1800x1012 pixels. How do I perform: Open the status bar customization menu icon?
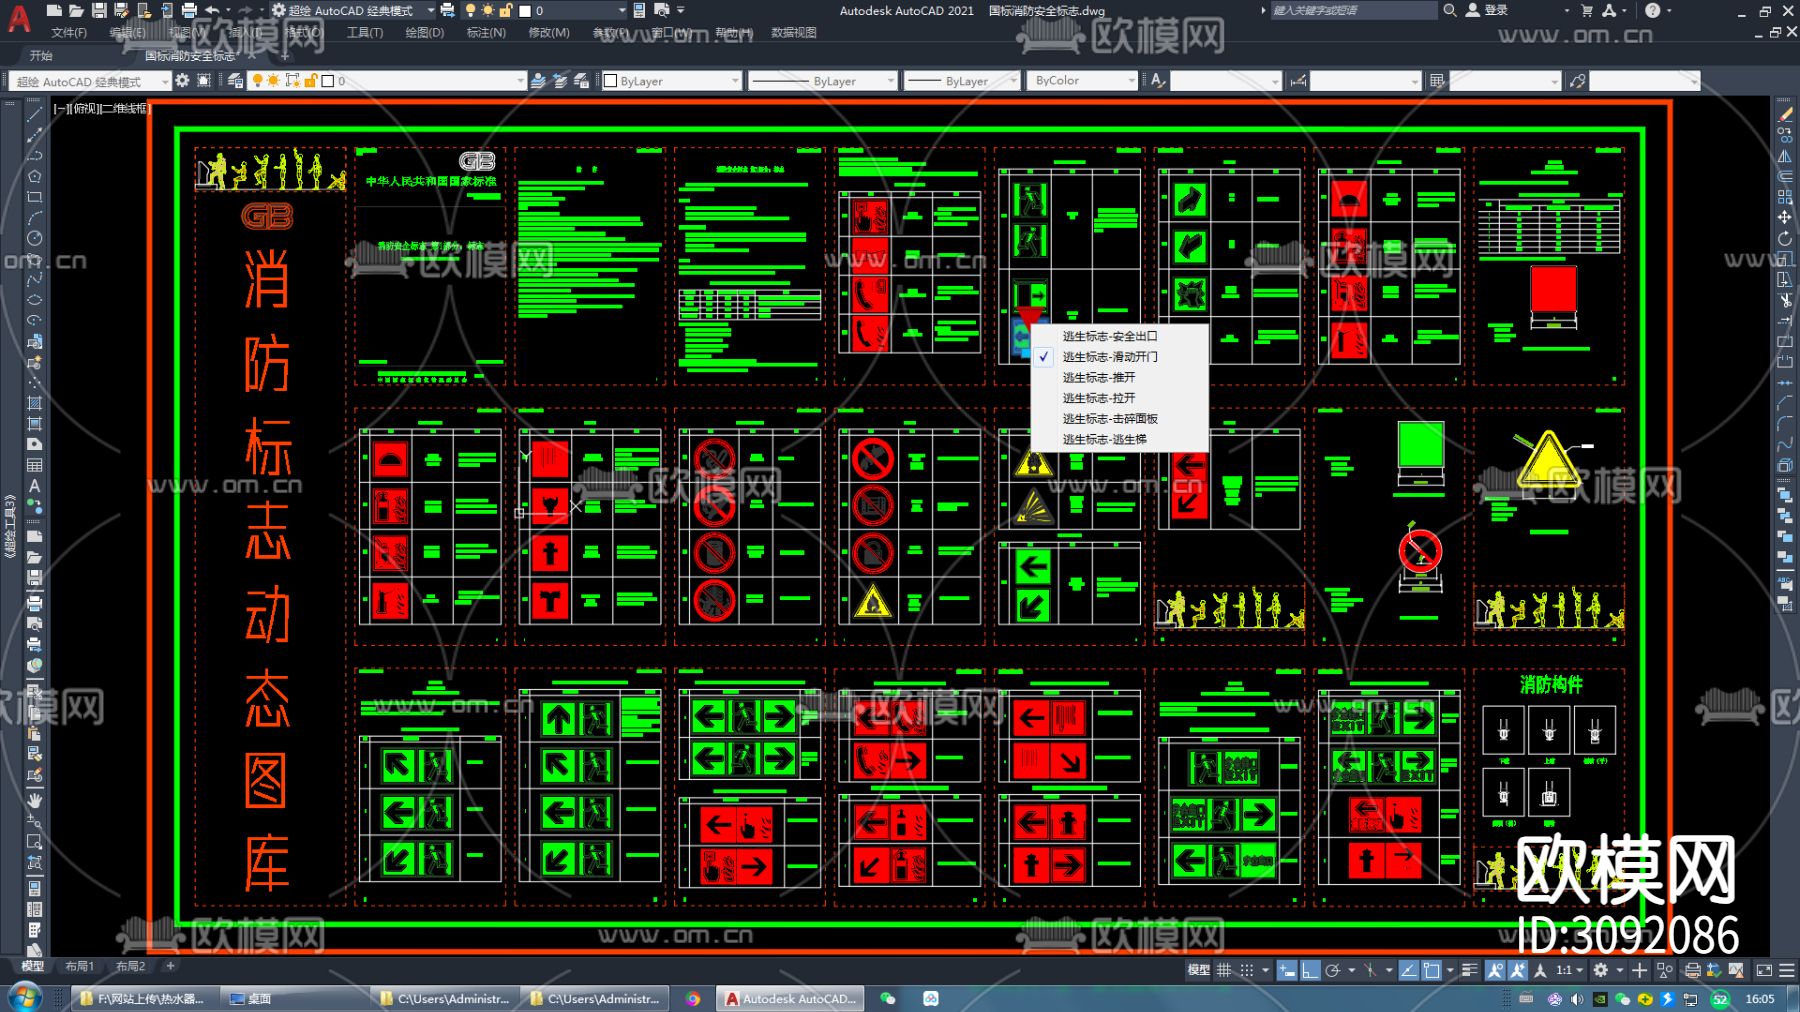point(1786,970)
